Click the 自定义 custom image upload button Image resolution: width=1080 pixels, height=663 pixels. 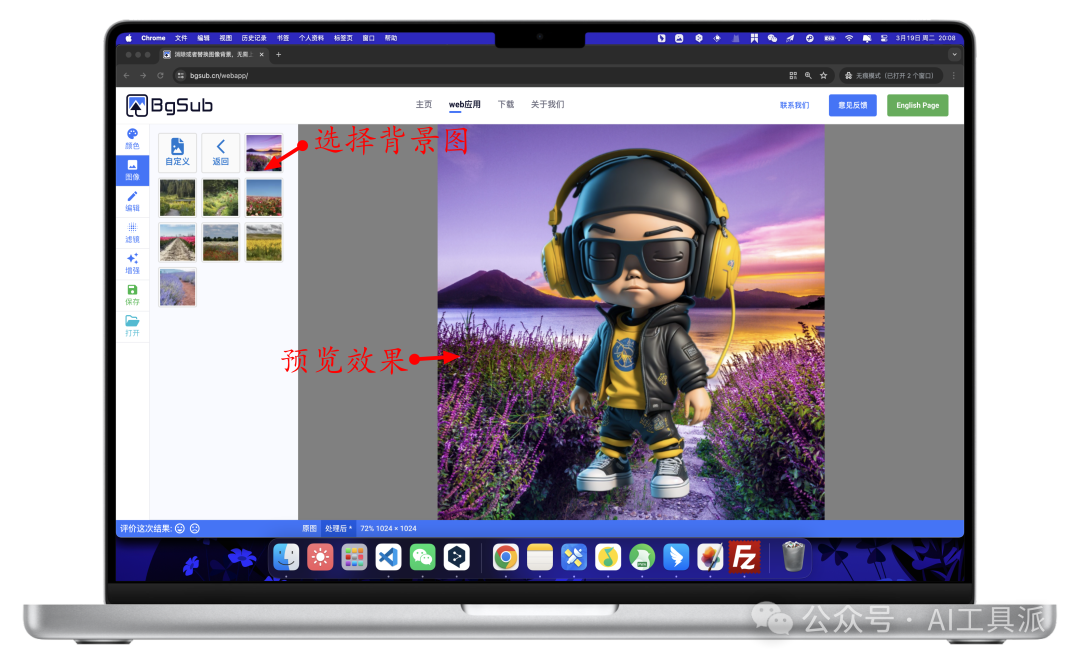click(177, 152)
